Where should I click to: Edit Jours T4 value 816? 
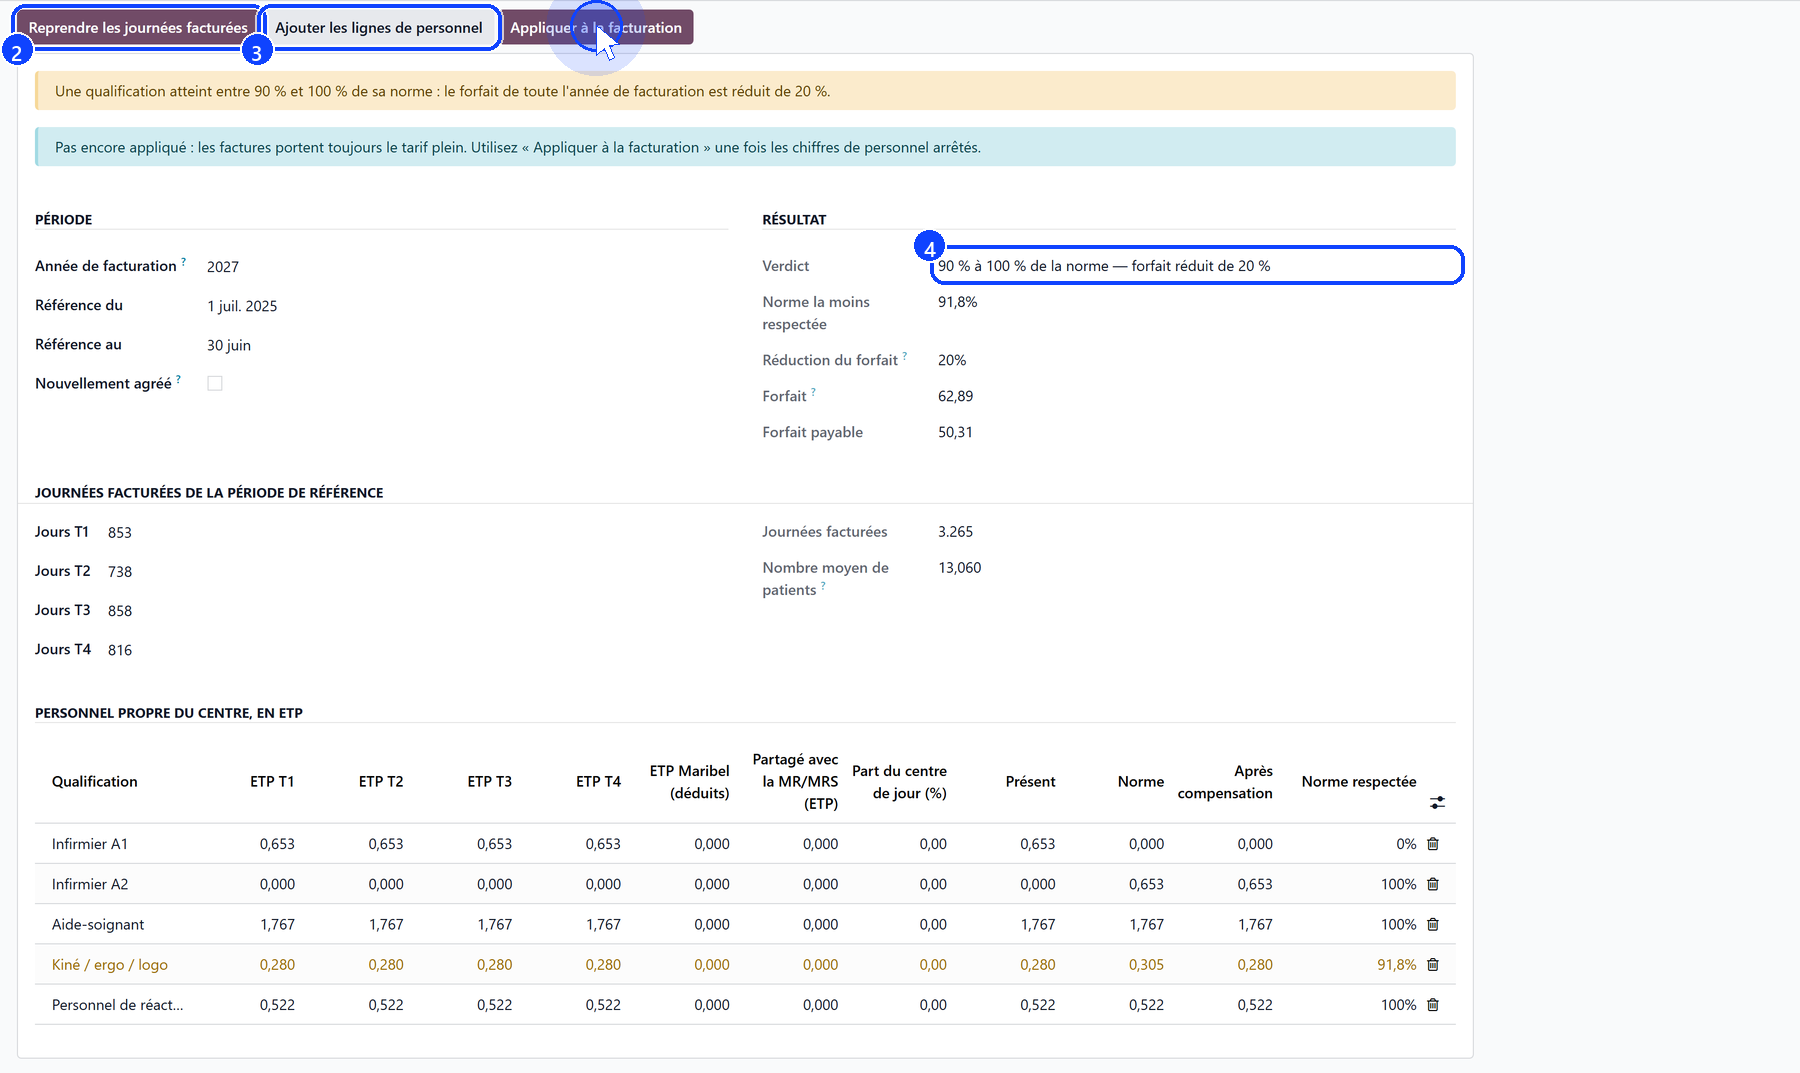click(120, 650)
